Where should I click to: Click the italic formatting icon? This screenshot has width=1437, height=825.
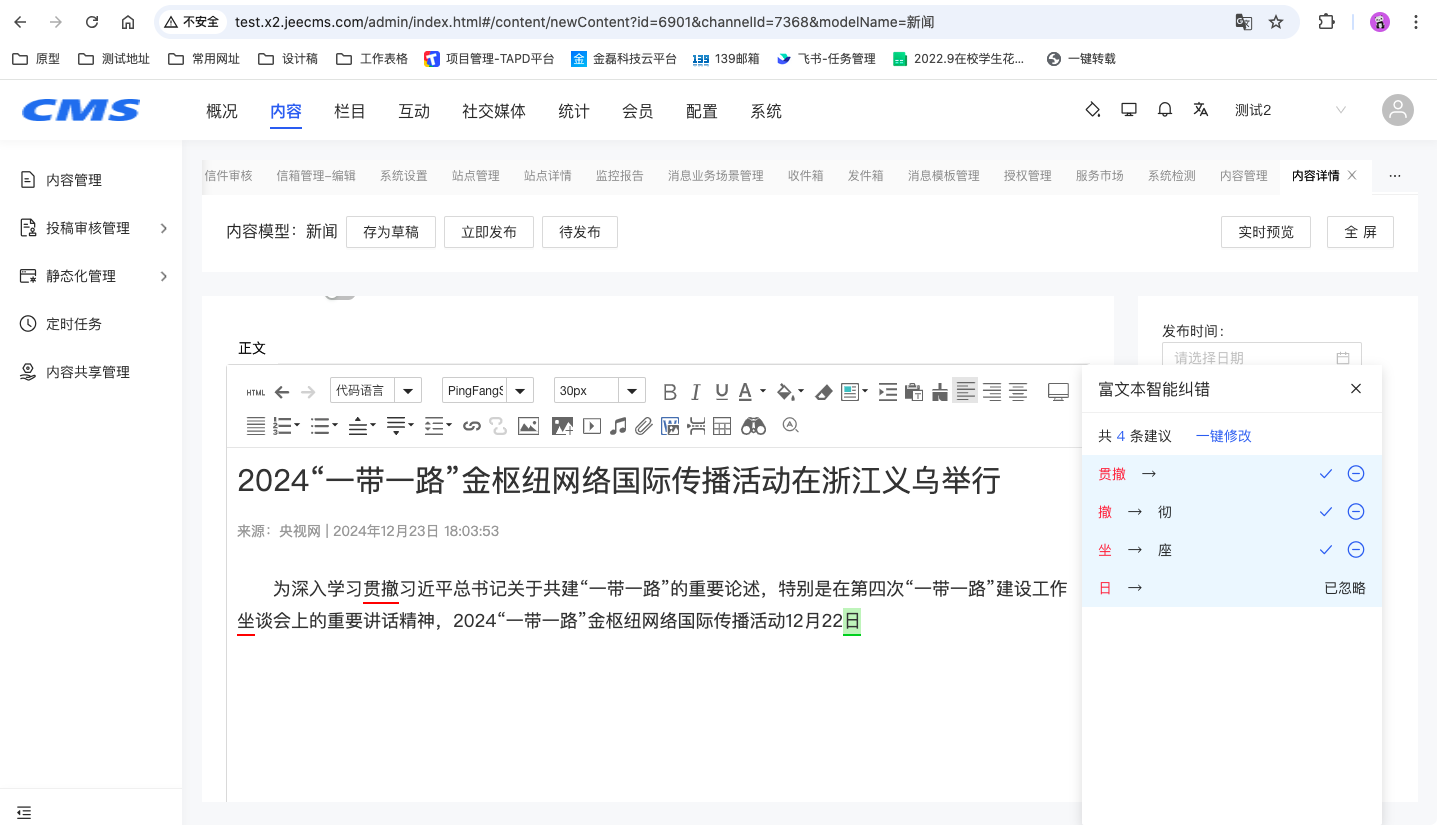pyautogui.click(x=695, y=392)
